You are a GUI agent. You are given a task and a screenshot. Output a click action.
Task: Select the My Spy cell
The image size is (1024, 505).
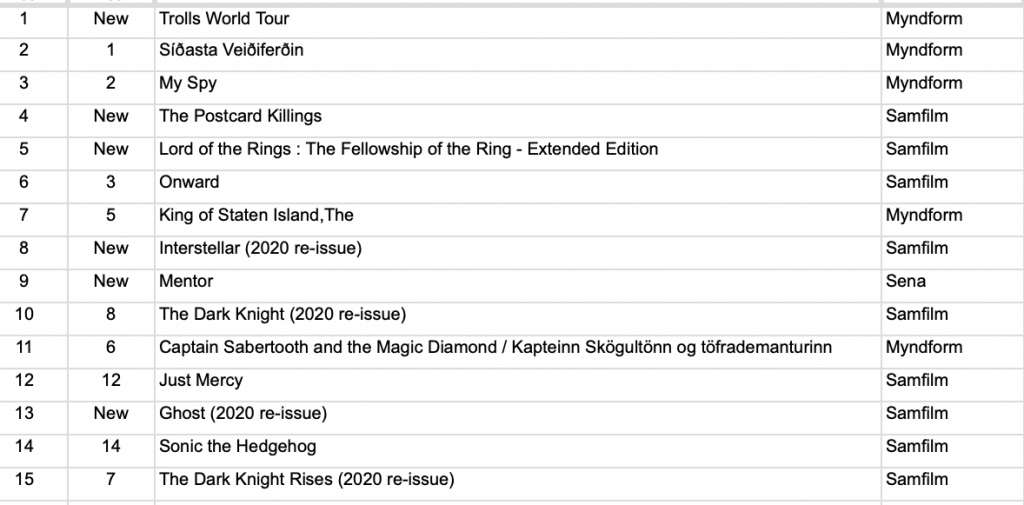point(188,83)
